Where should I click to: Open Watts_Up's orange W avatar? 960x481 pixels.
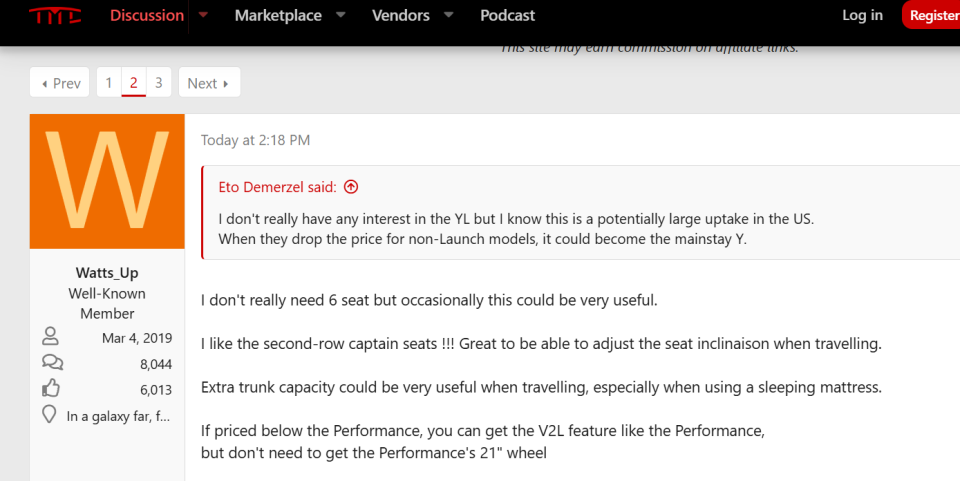coord(107,181)
